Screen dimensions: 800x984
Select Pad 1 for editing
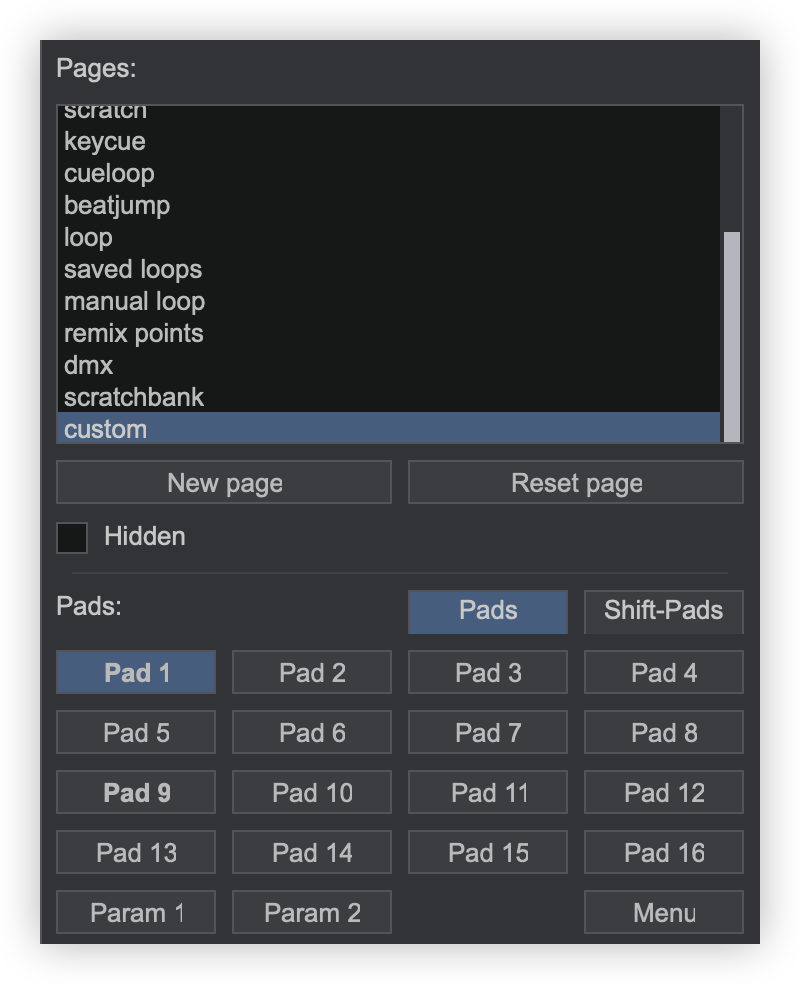pos(136,672)
